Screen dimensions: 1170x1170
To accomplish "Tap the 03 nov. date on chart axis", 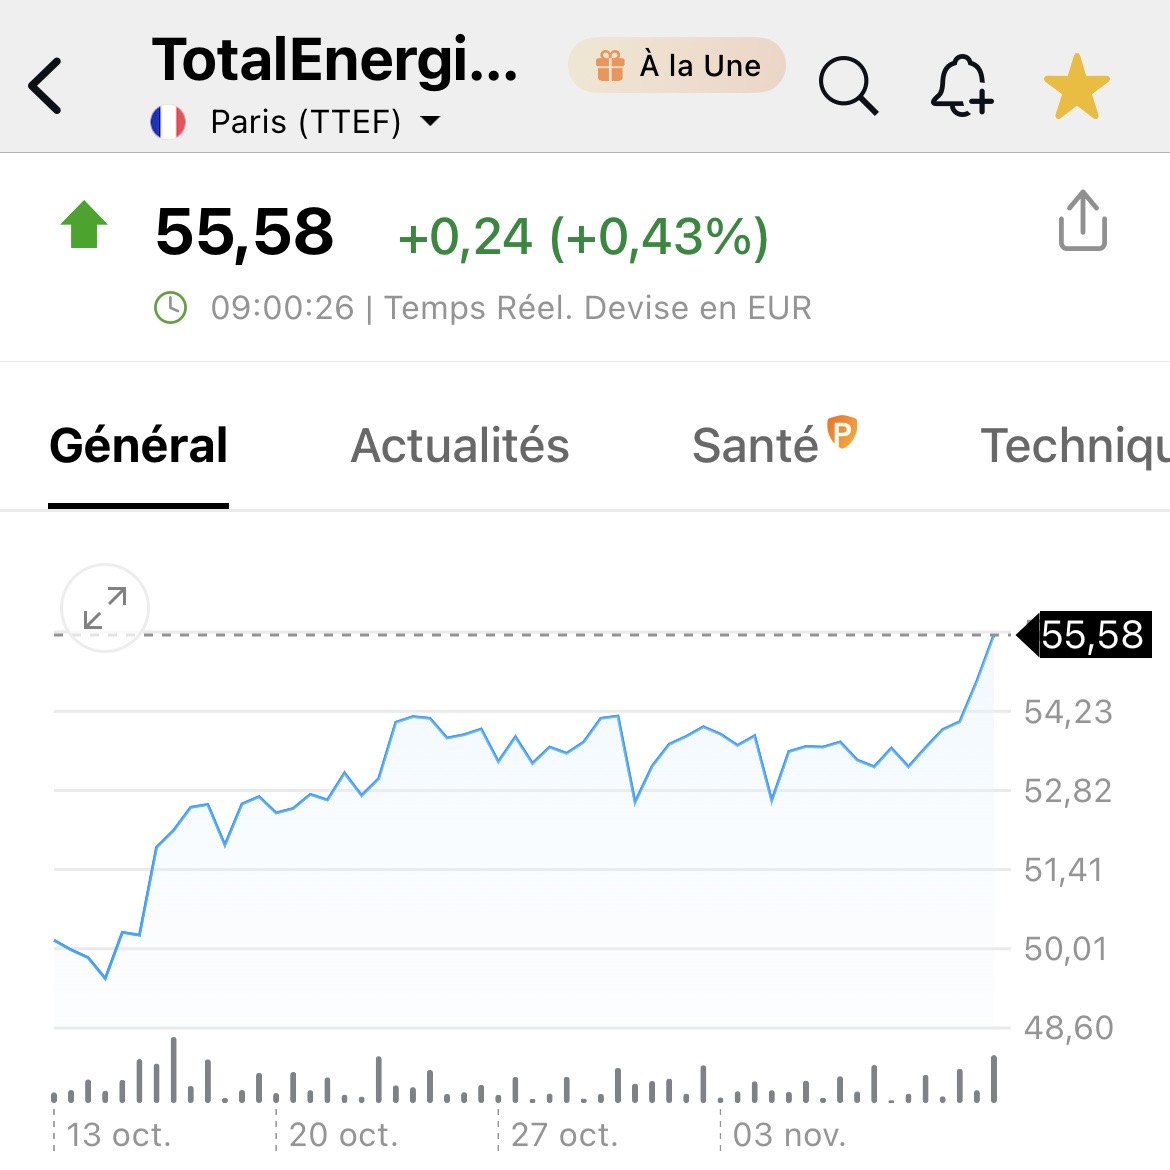I will coord(789,1135).
